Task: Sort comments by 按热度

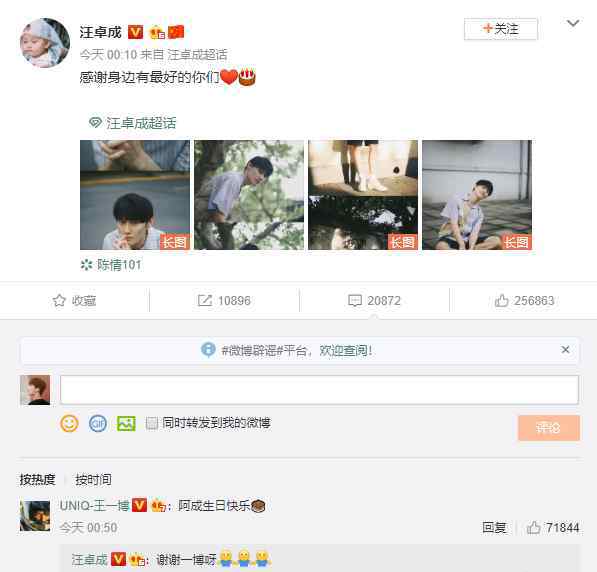Action: pos(37,479)
